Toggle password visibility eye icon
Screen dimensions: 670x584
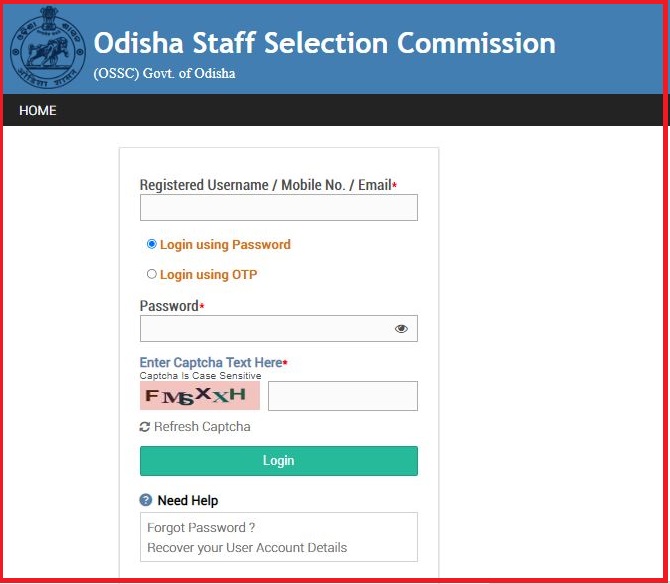(401, 329)
